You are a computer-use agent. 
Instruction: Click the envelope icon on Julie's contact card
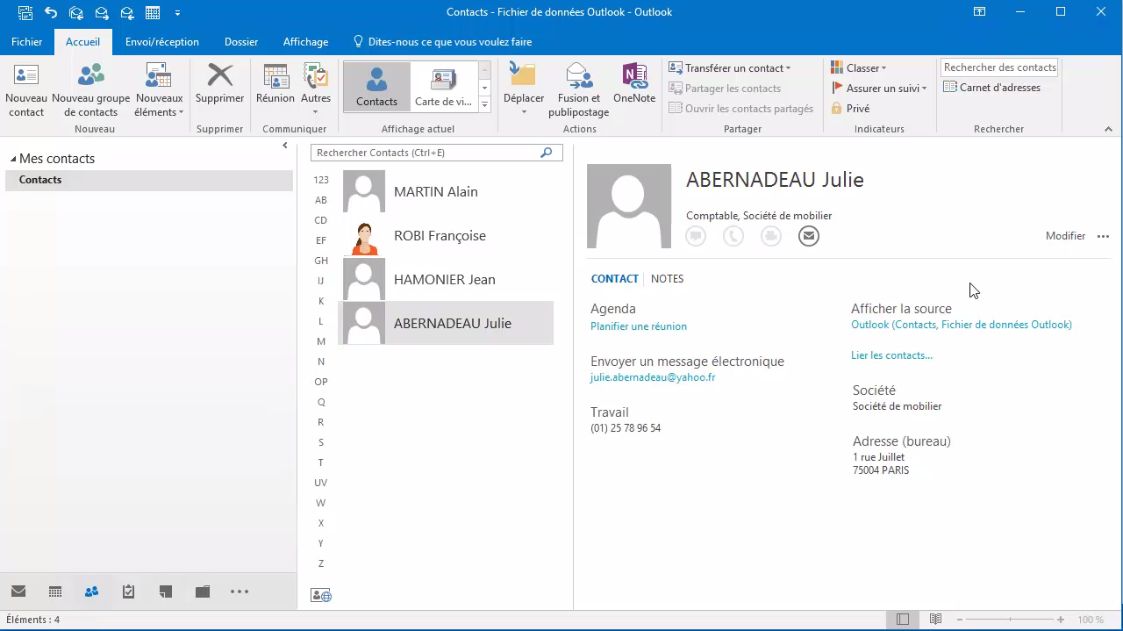808,236
